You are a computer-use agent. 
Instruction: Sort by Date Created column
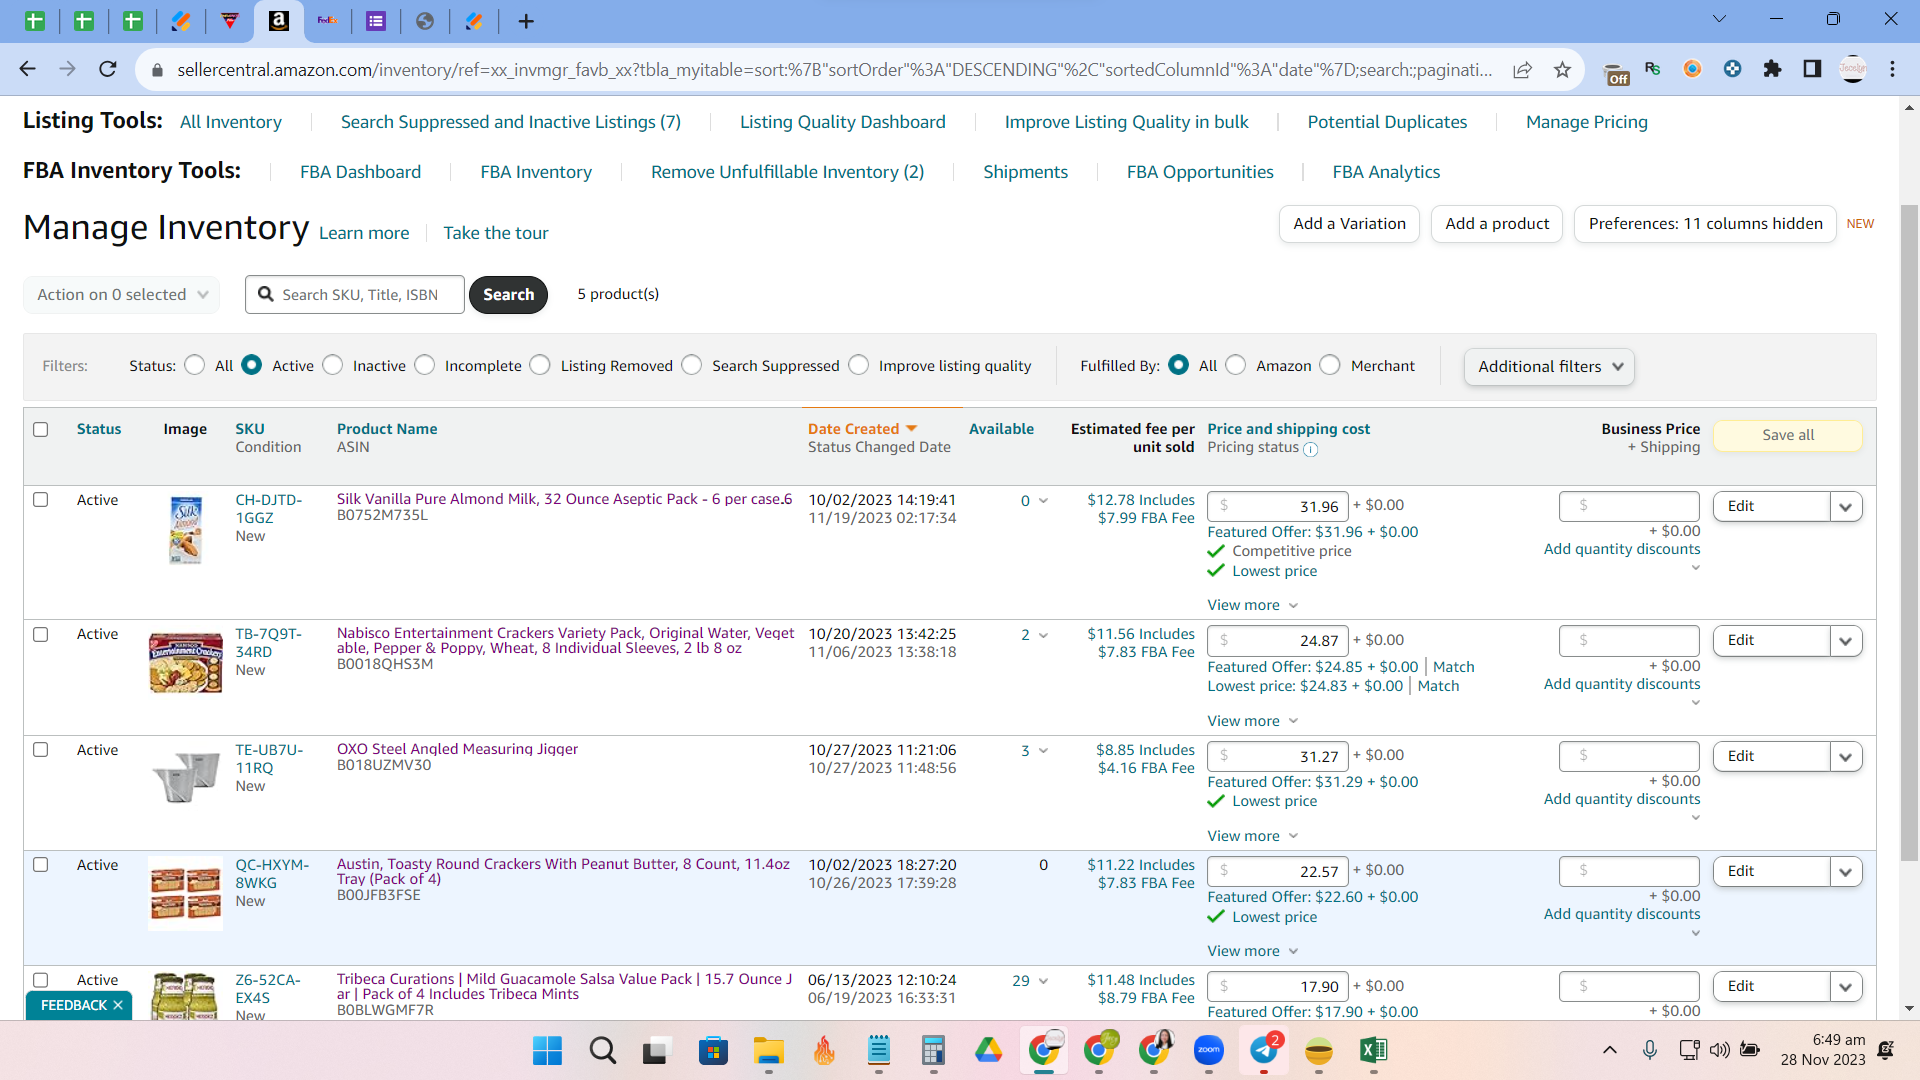pyautogui.click(x=862, y=429)
